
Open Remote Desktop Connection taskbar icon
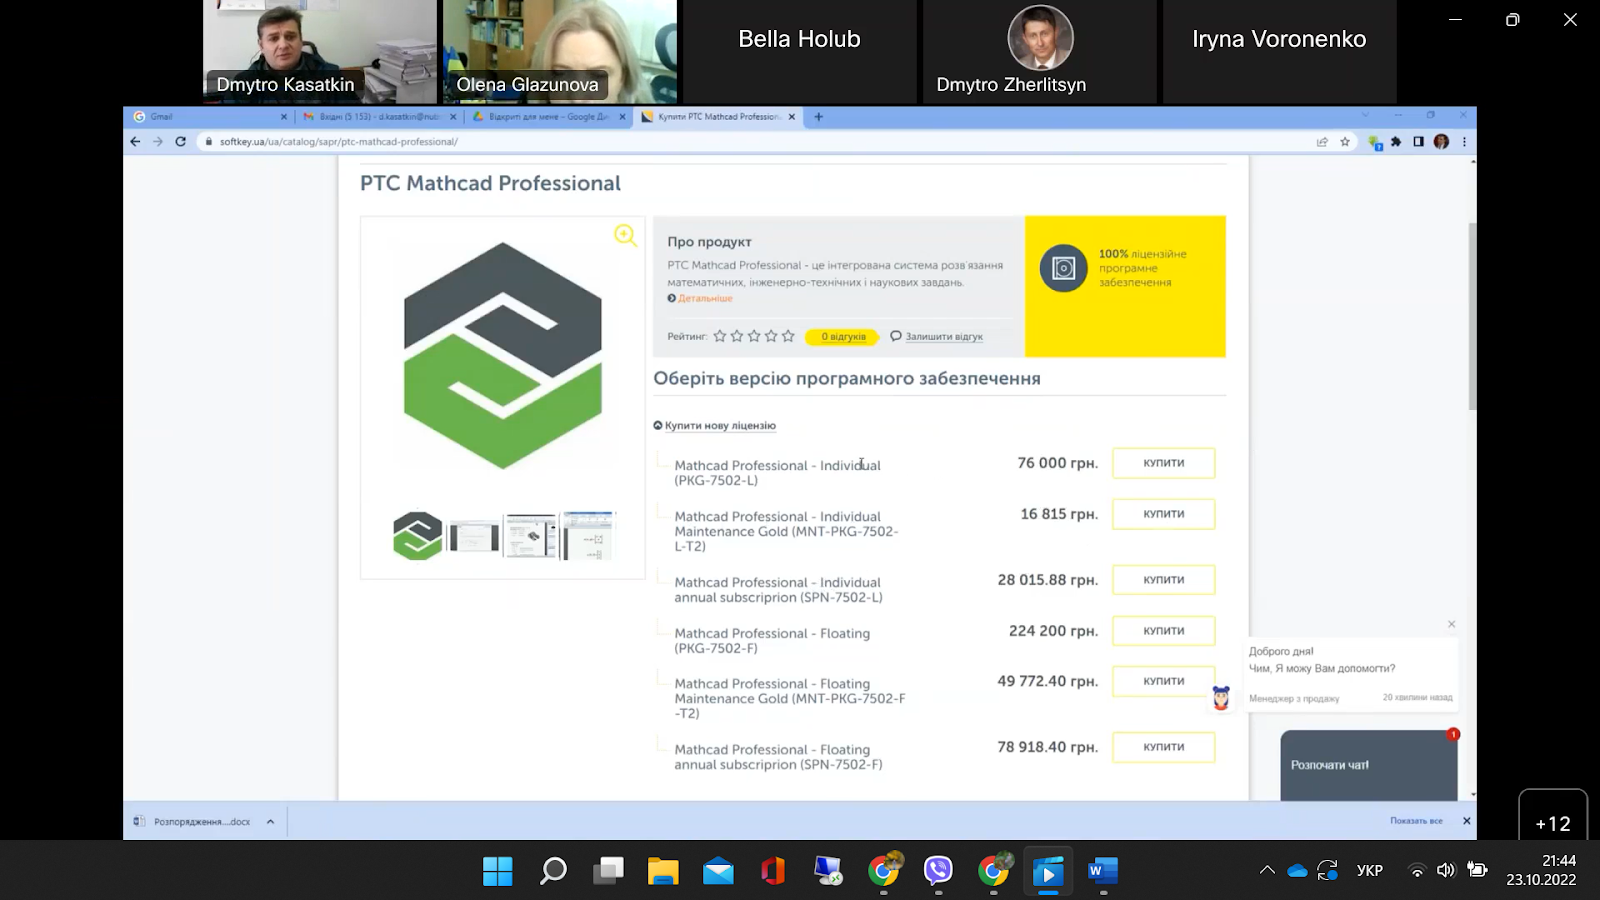[x=828, y=872]
